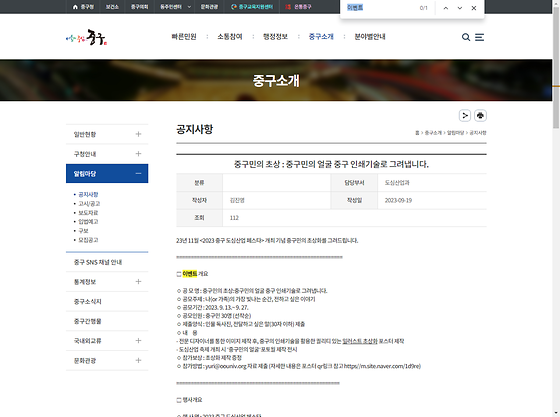Open 입법예고 in sidebar submenu

click(x=88, y=222)
